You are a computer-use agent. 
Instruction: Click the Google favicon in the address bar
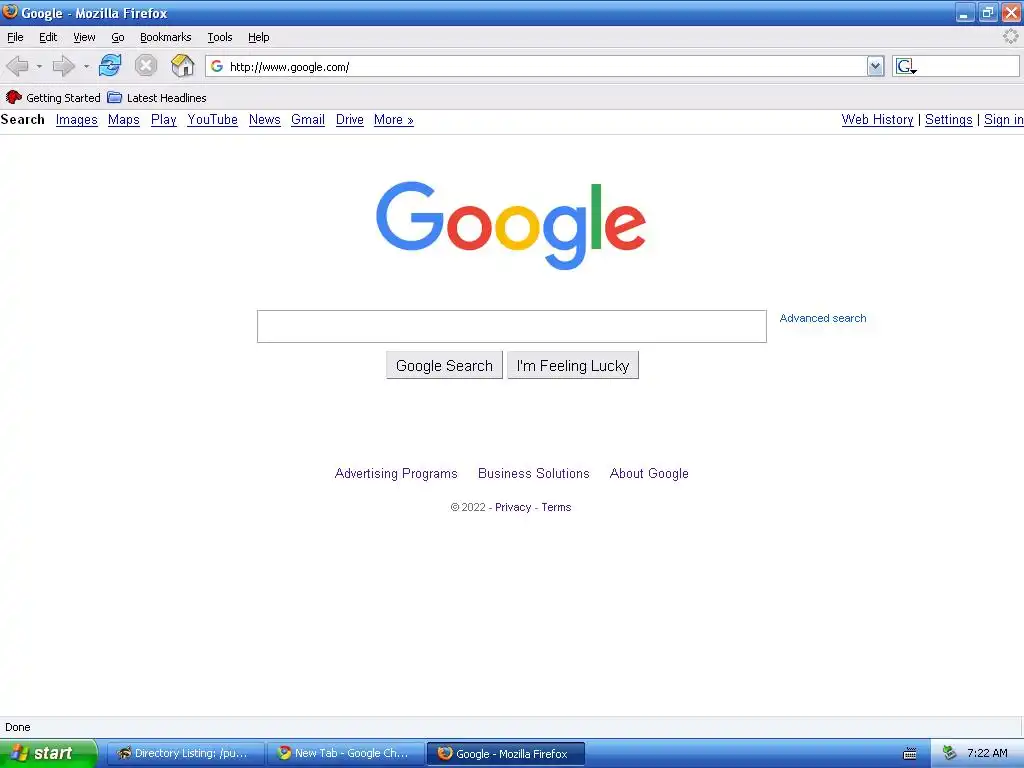click(217, 67)
